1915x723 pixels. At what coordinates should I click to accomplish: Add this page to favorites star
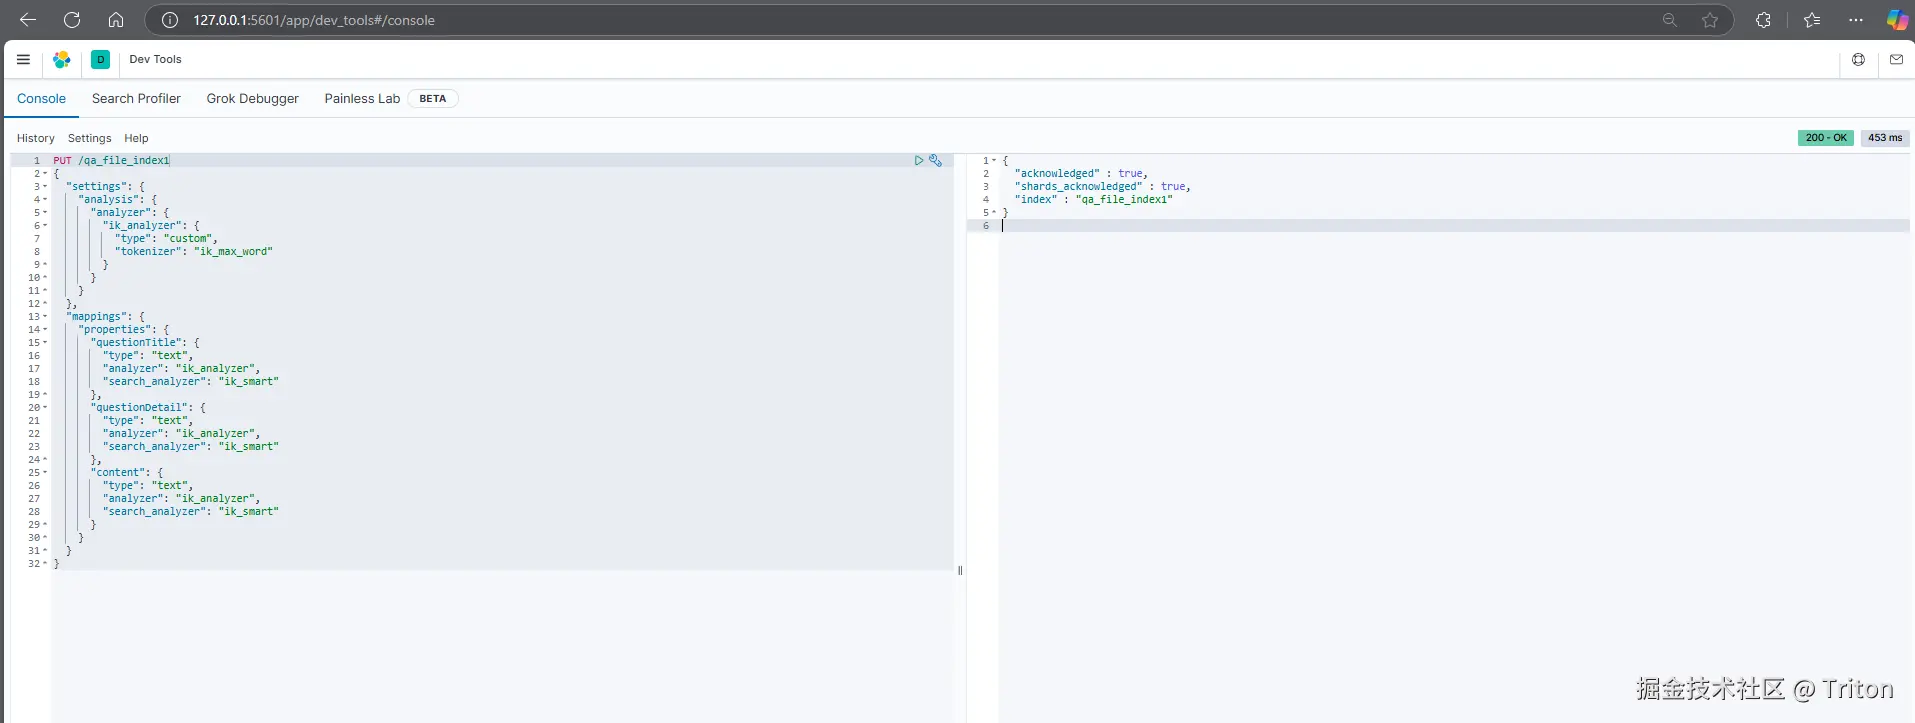(1710, 20)
